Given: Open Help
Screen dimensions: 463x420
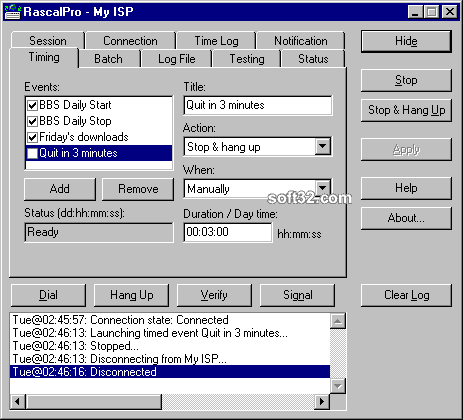Looking at the screenshot, I should point(406,188).
